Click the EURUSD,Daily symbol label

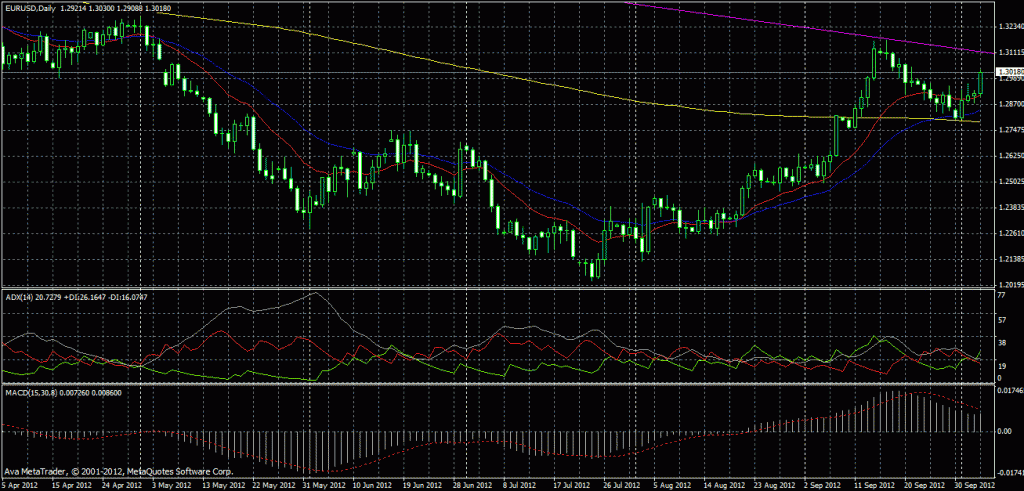coord(29,7)
